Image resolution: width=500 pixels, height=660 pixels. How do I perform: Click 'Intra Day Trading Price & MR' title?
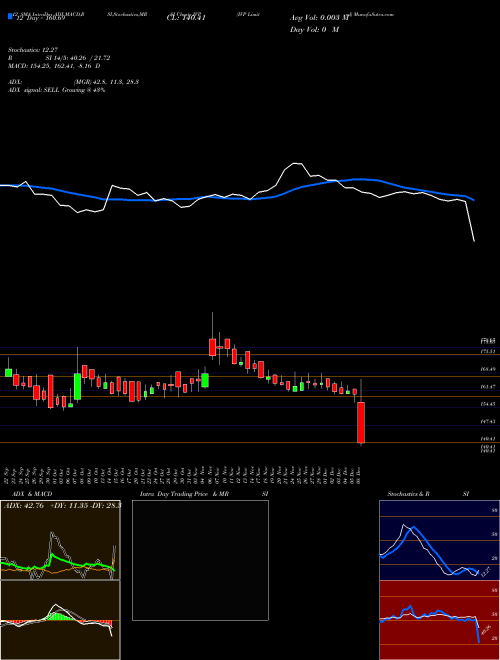(x=184, y=494)
